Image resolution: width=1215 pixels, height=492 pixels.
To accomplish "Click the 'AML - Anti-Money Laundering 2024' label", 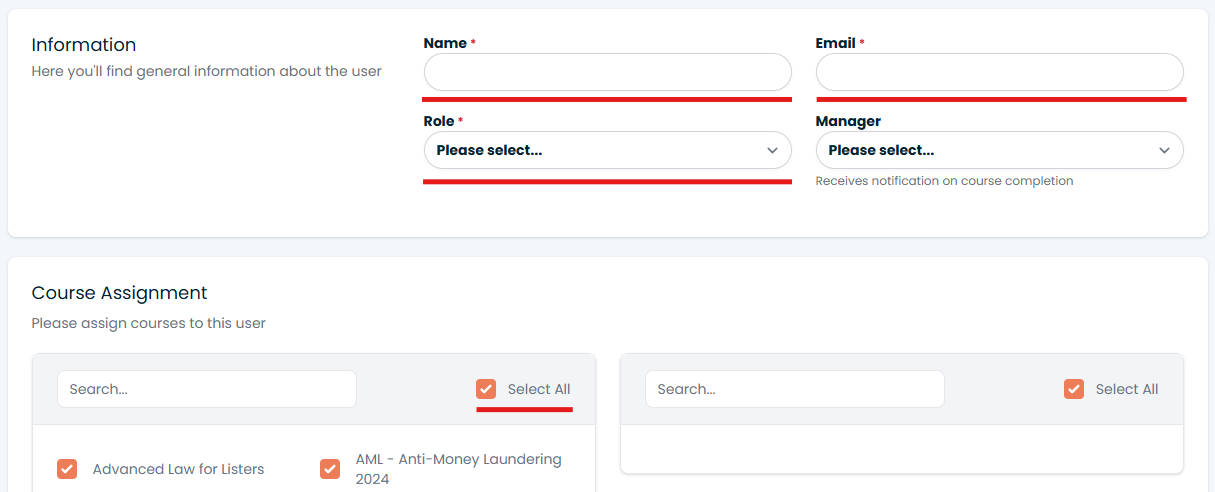I will 459,469.
